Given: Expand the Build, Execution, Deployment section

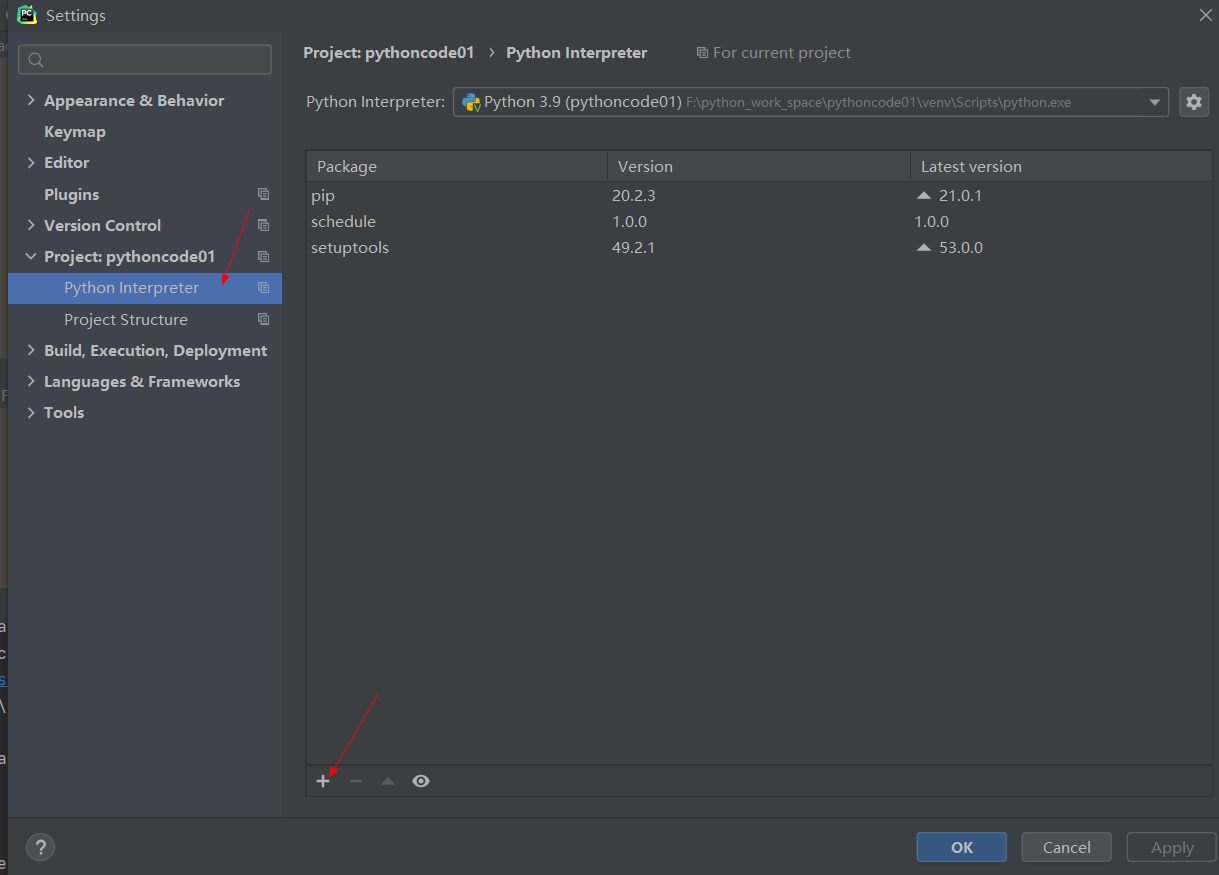Looking at the screenshot, I should click(x=29, y=350).
